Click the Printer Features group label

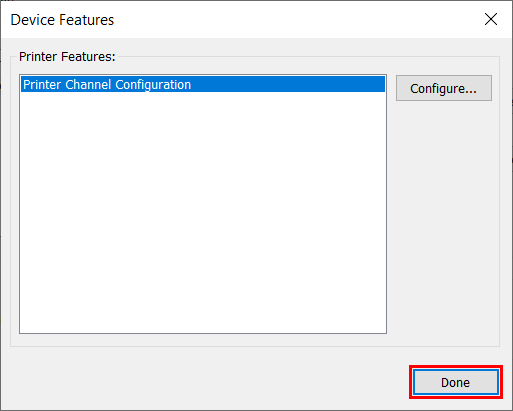coord(67,57)
